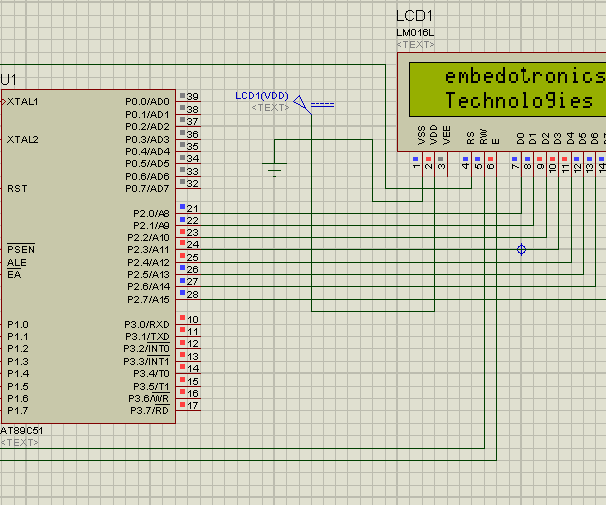This screenshot has width=606, height=505.
Task: Select the RS pin label on LCD1
Action: [x=470, y=138]
